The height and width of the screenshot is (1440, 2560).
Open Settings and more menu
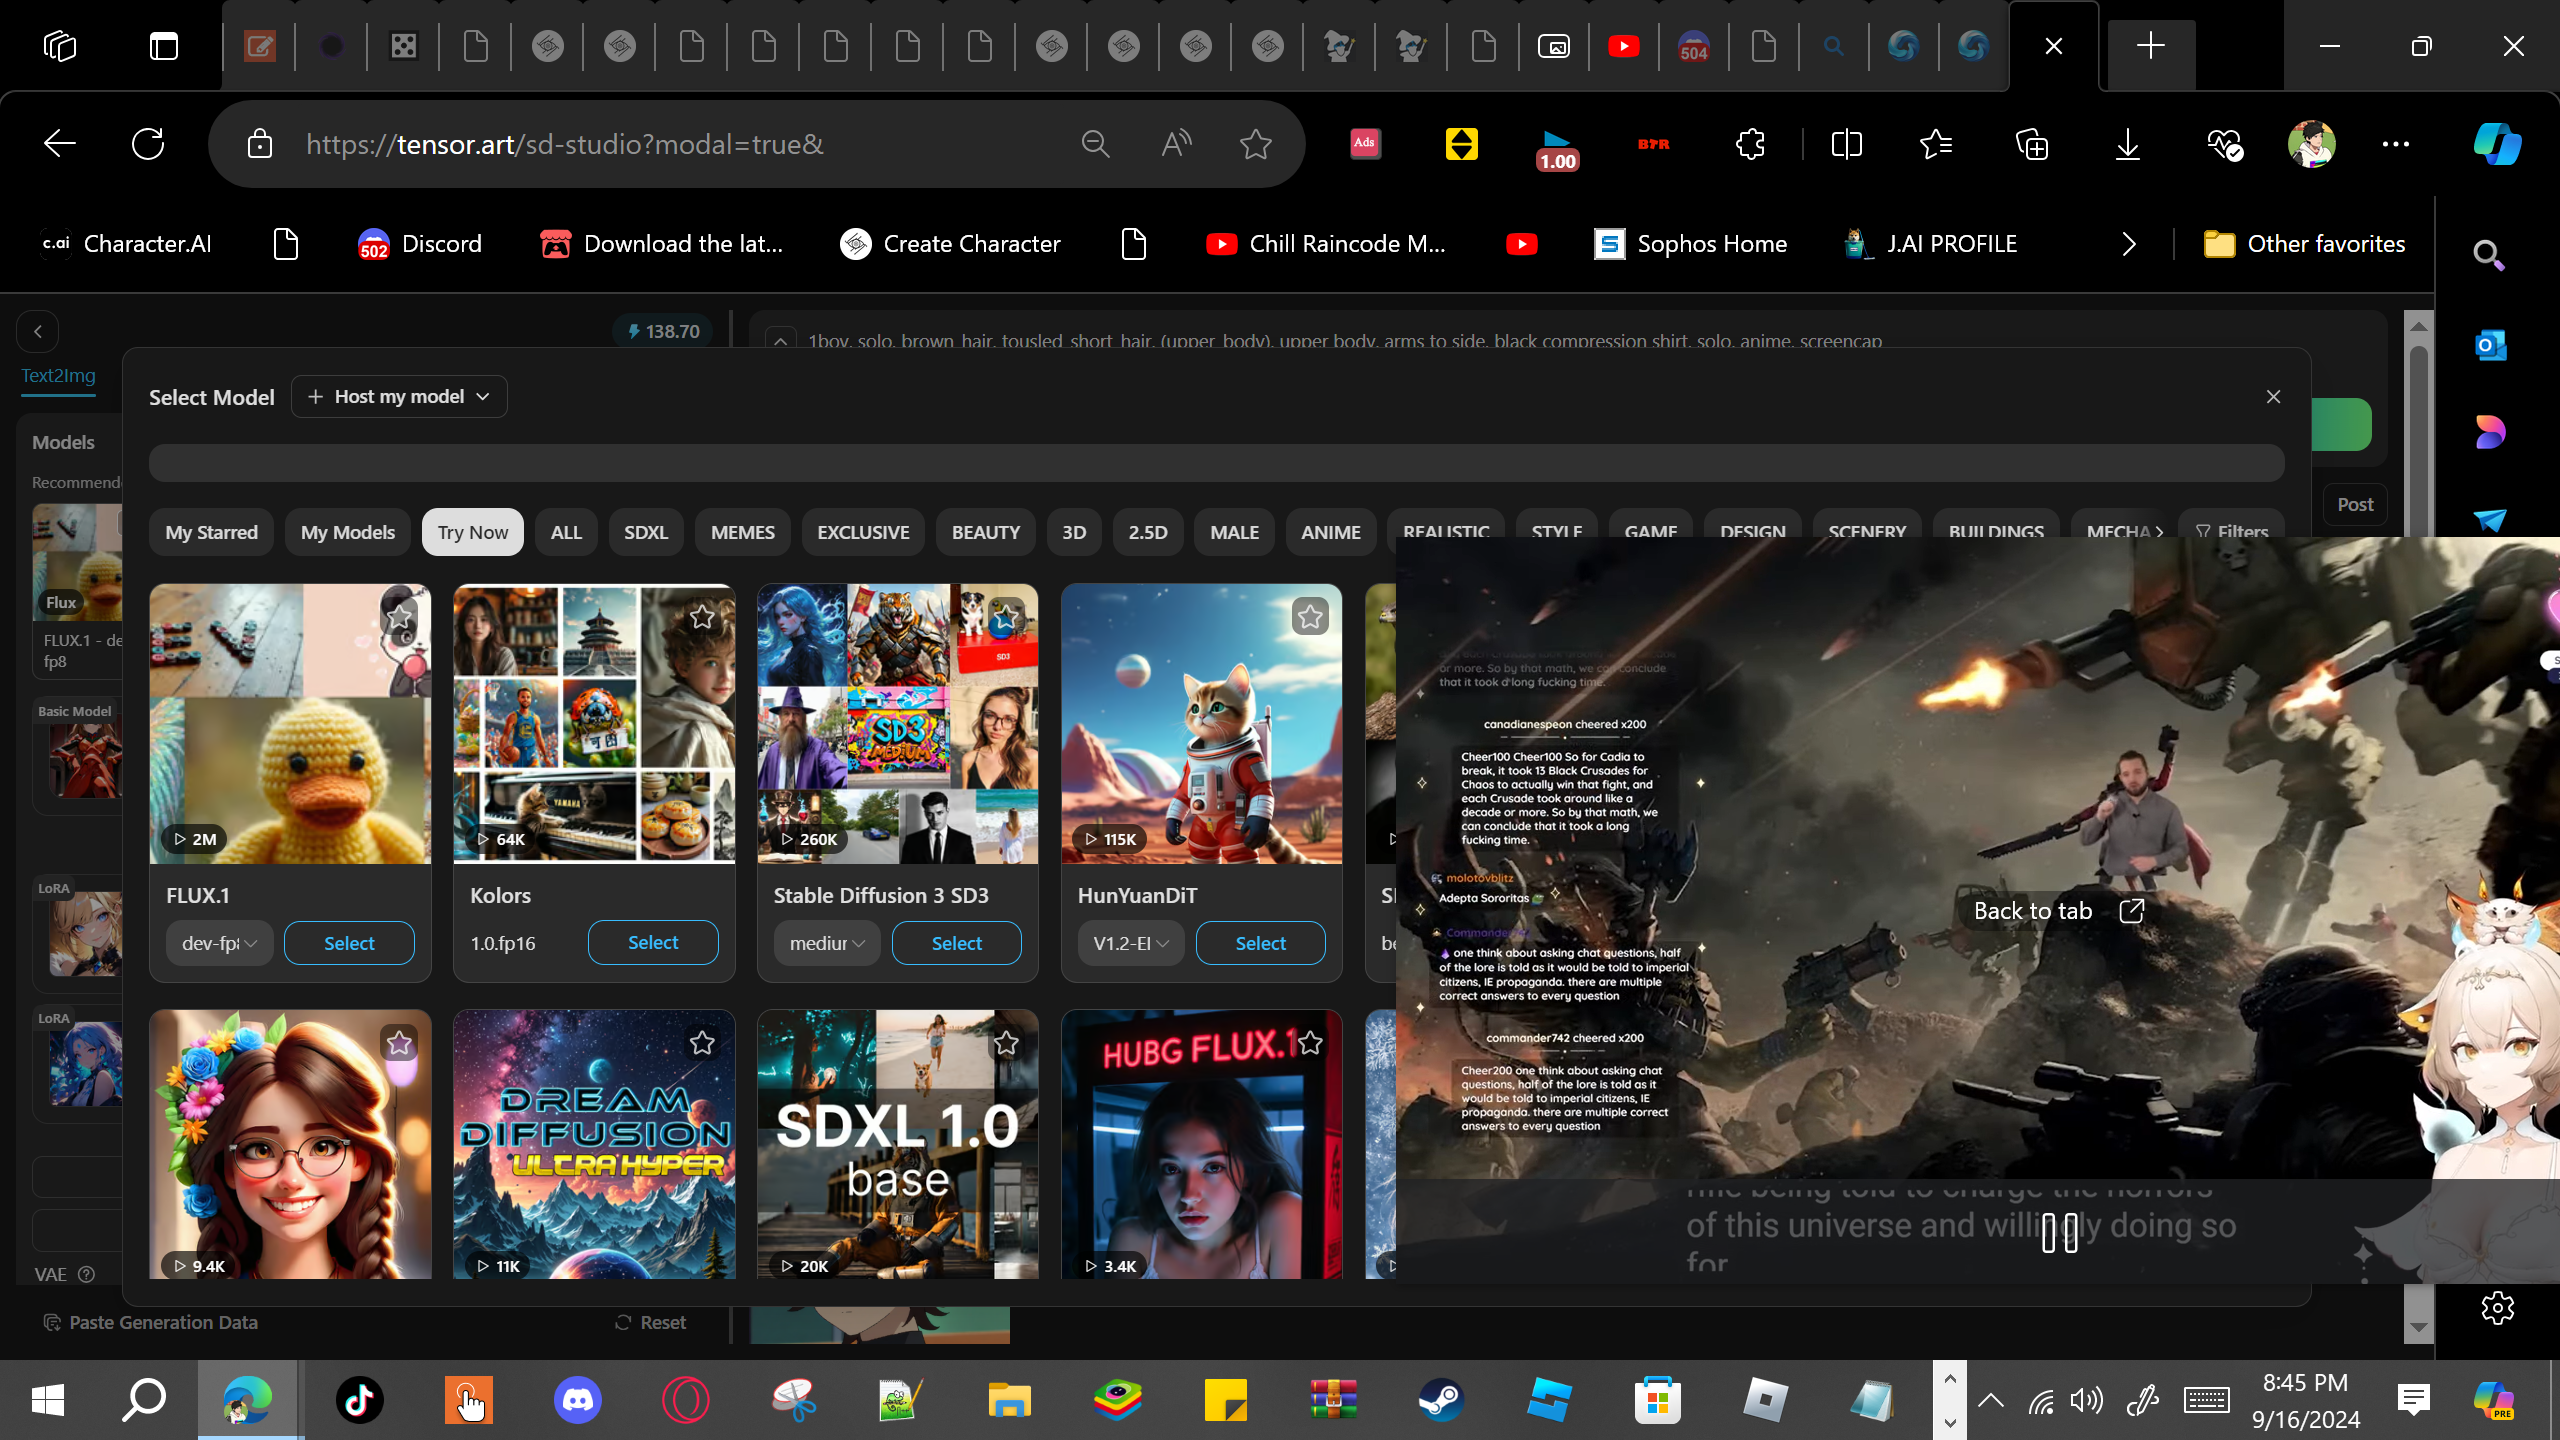(x=2396, y=144)
